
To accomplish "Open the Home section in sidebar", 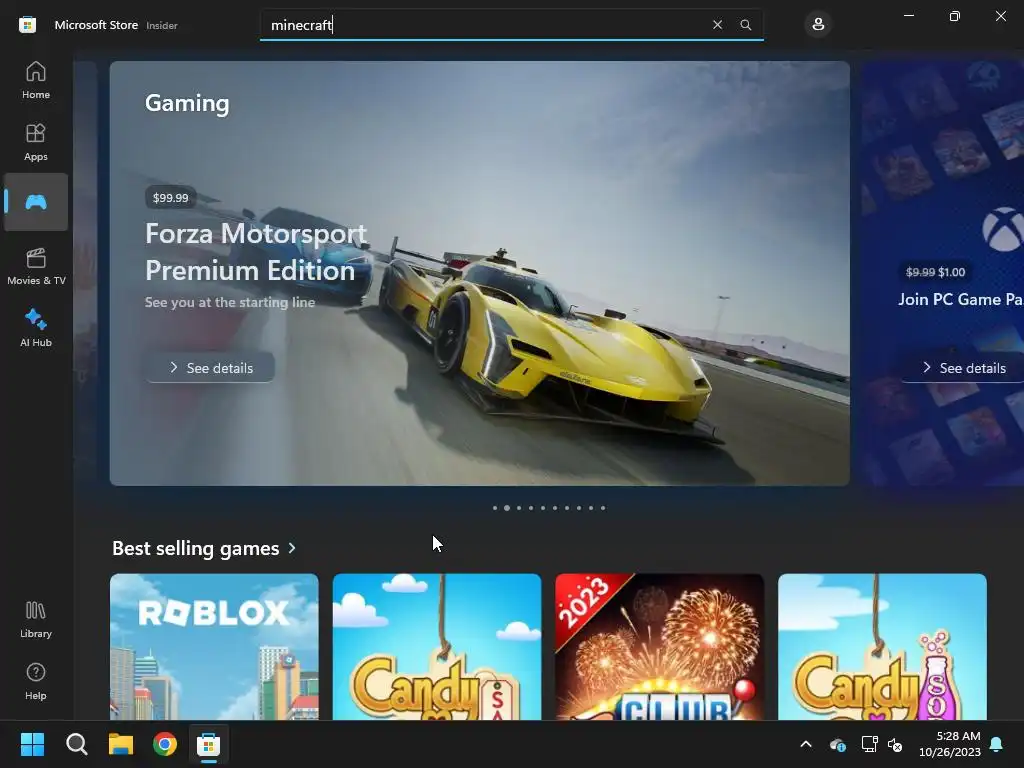I will click(x=36, y=80).
